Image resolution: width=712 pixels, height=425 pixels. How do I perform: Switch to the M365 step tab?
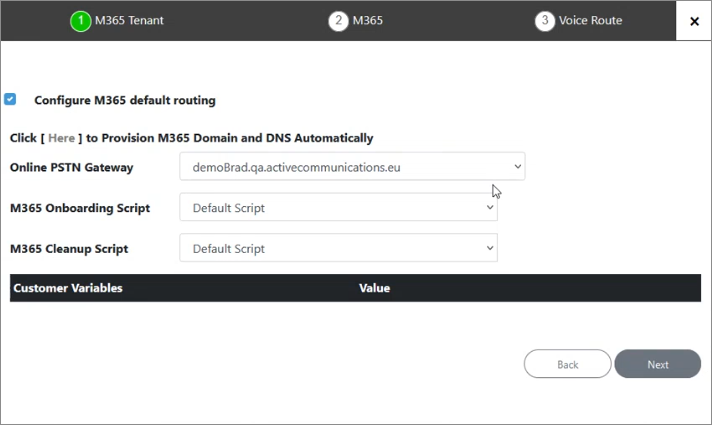[x=368, y=20]
